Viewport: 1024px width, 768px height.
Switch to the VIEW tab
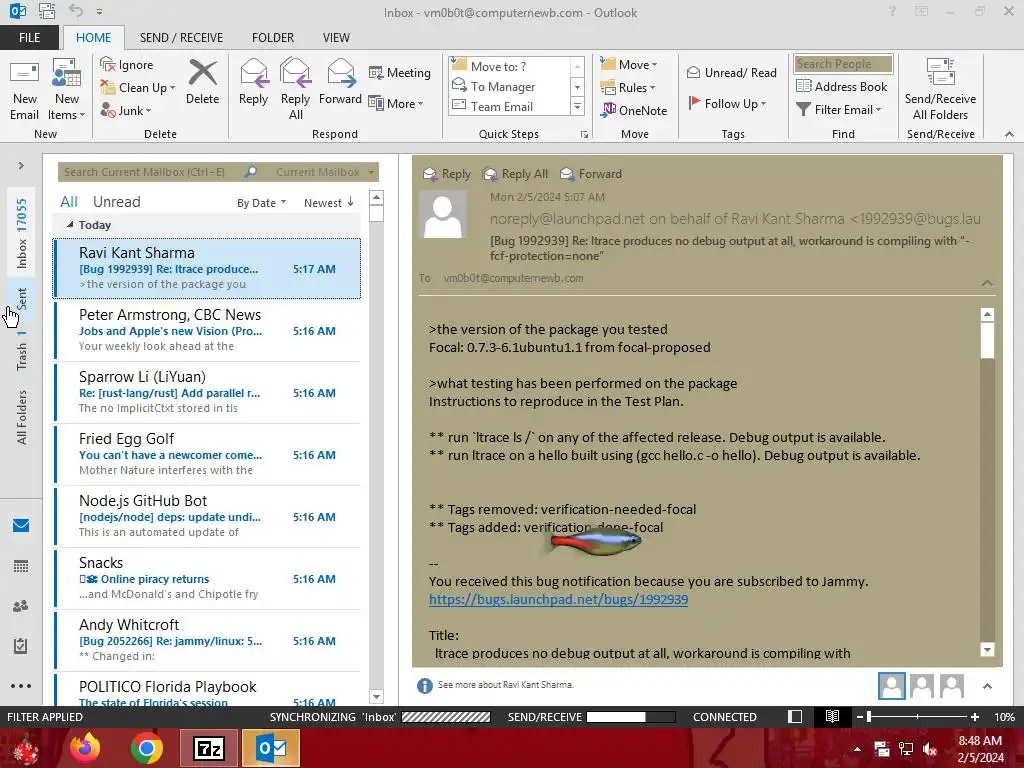[x=336, y=38]
